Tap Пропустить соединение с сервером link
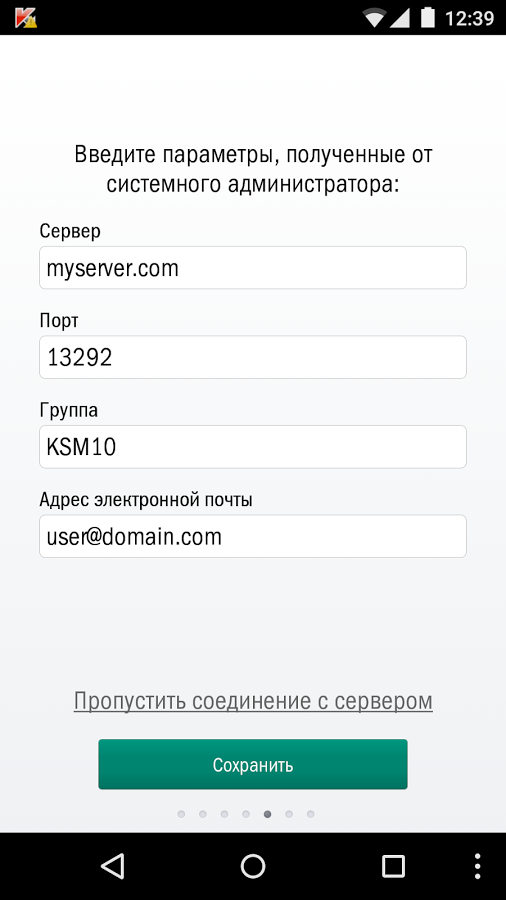 pyautogui.click(x=252, y=701)
